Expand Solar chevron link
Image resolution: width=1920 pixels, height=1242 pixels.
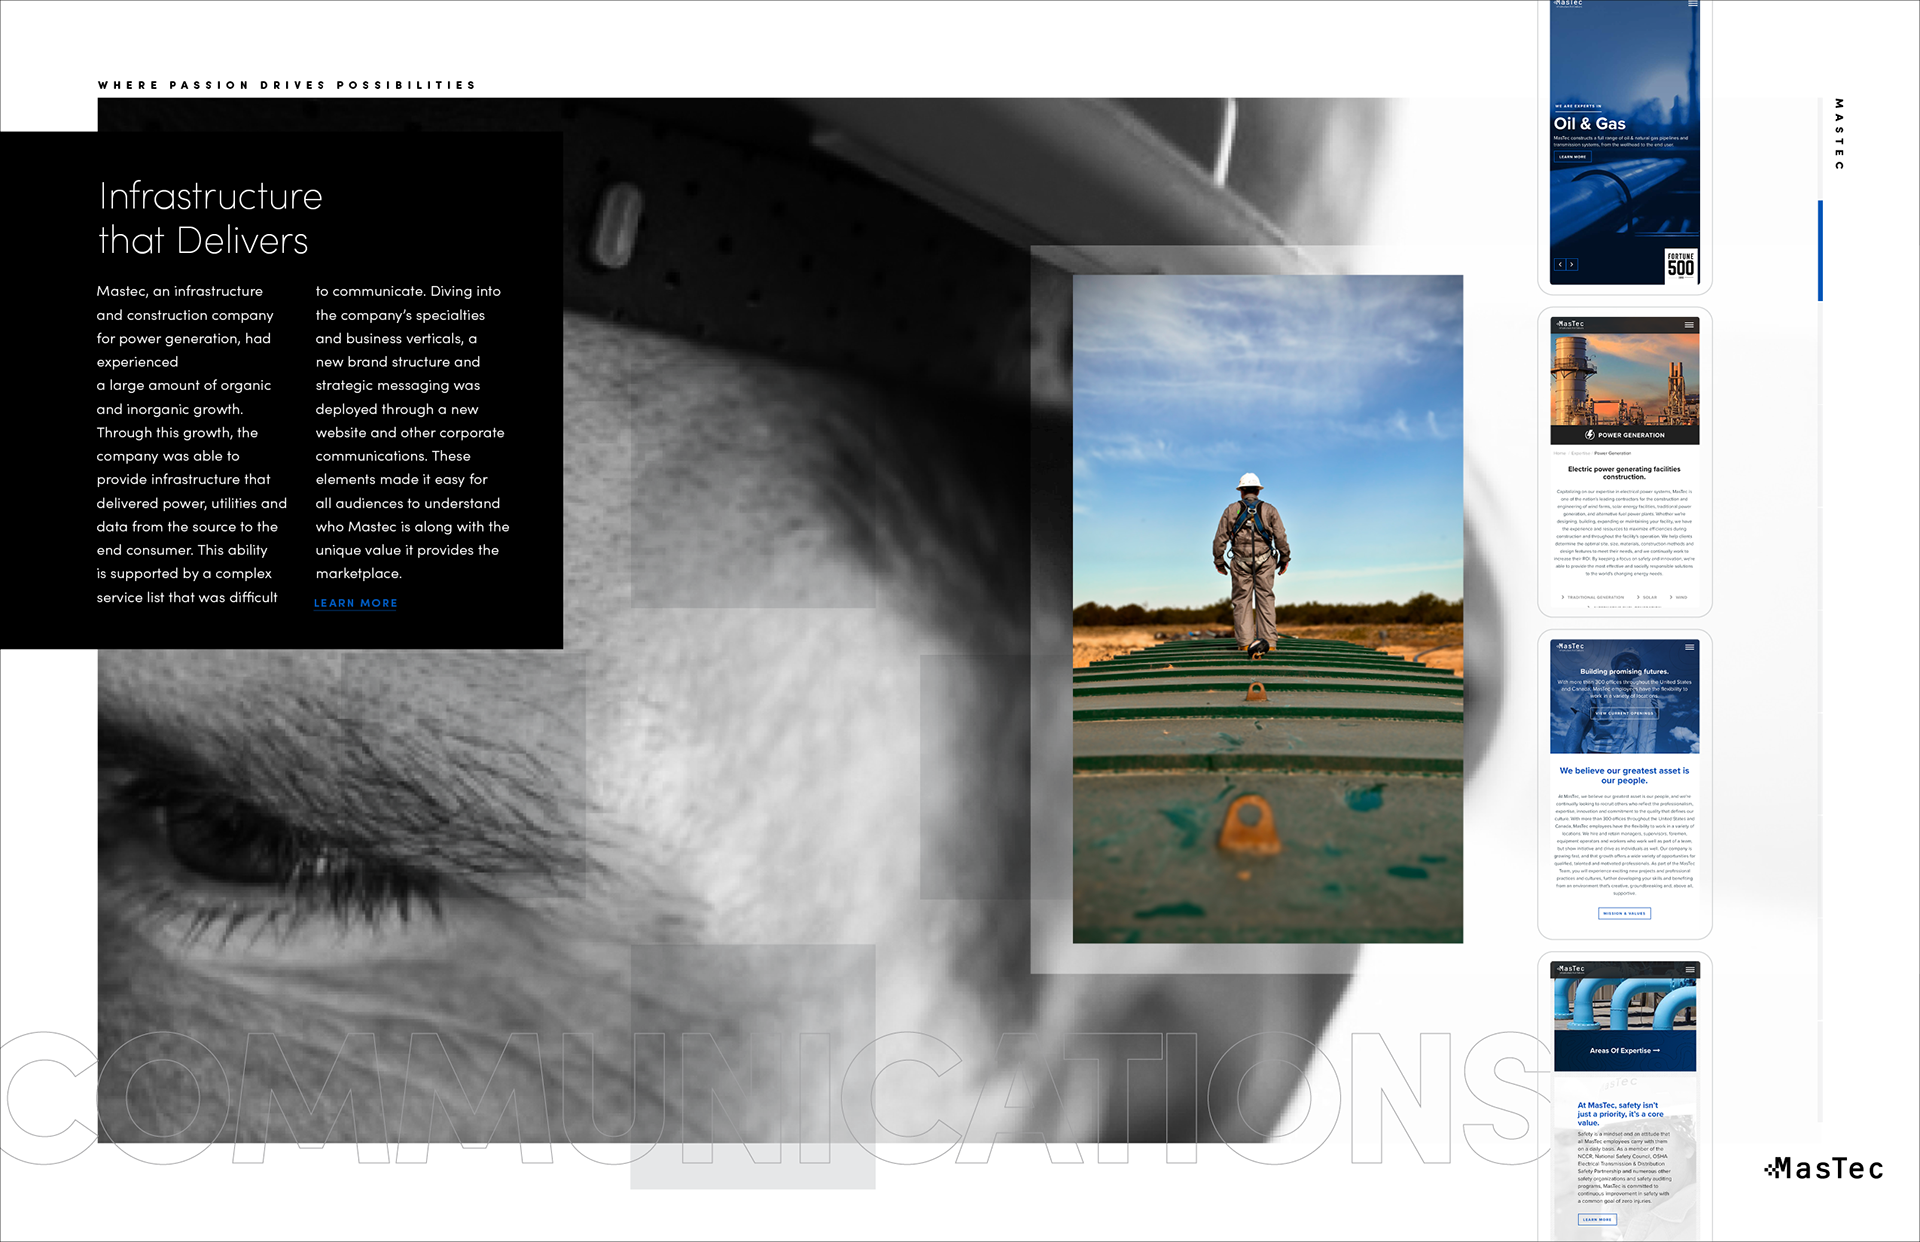coord(1647,597)
